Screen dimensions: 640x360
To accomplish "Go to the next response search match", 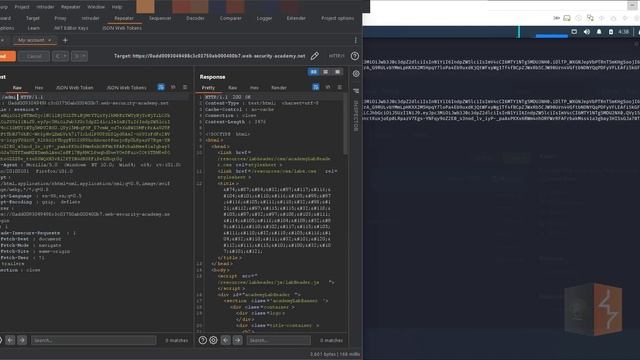I will click(238, 340).
